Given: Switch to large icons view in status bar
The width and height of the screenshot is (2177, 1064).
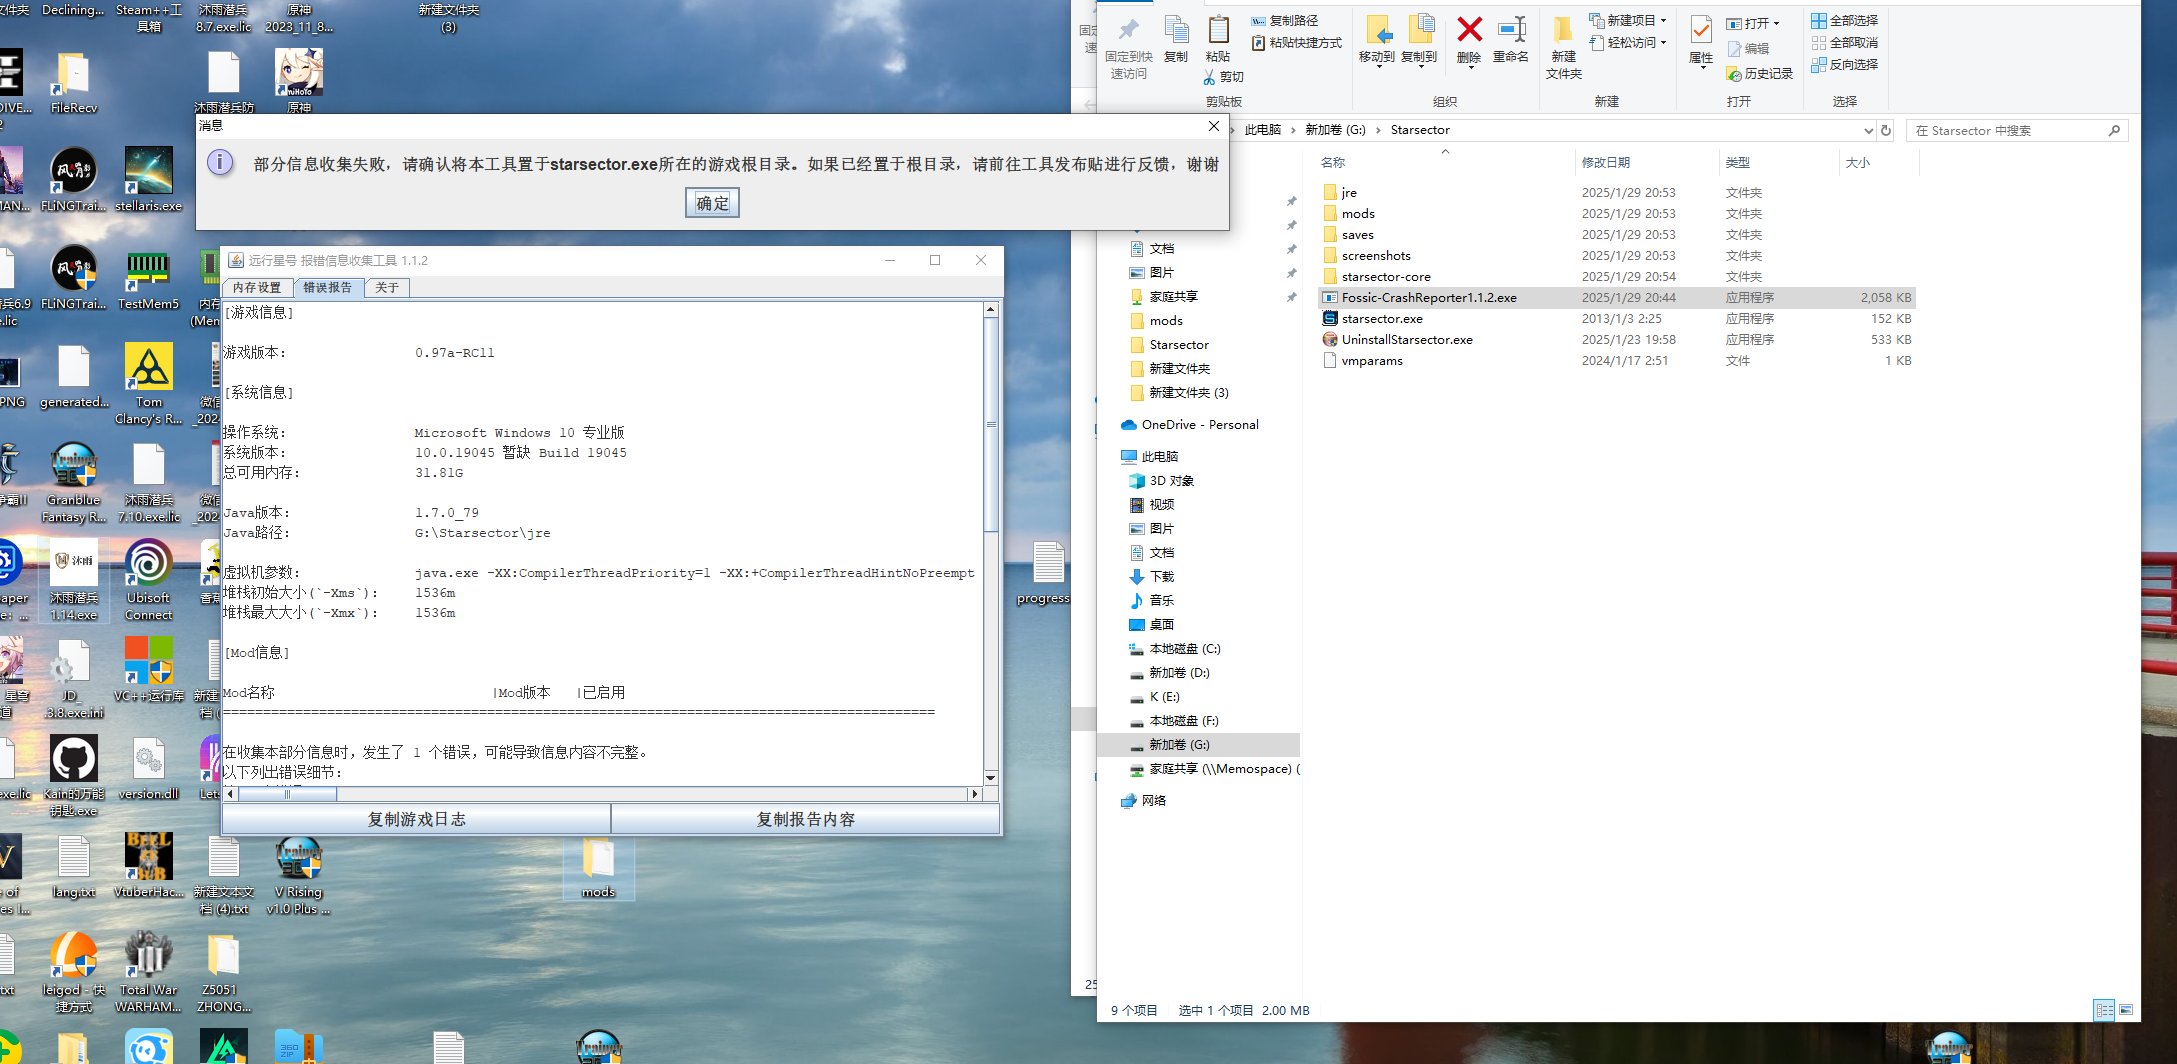Looking at the screenshot, I should [x=2126, y=1010].
